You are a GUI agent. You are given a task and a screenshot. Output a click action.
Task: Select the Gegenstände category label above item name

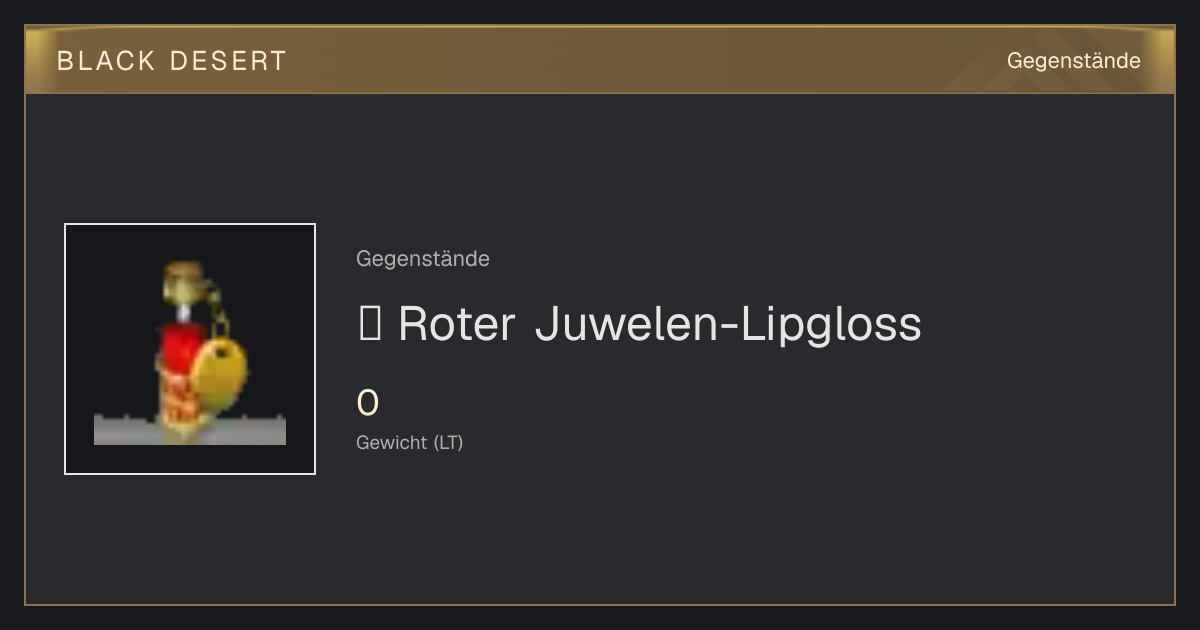tap(423, 259)
